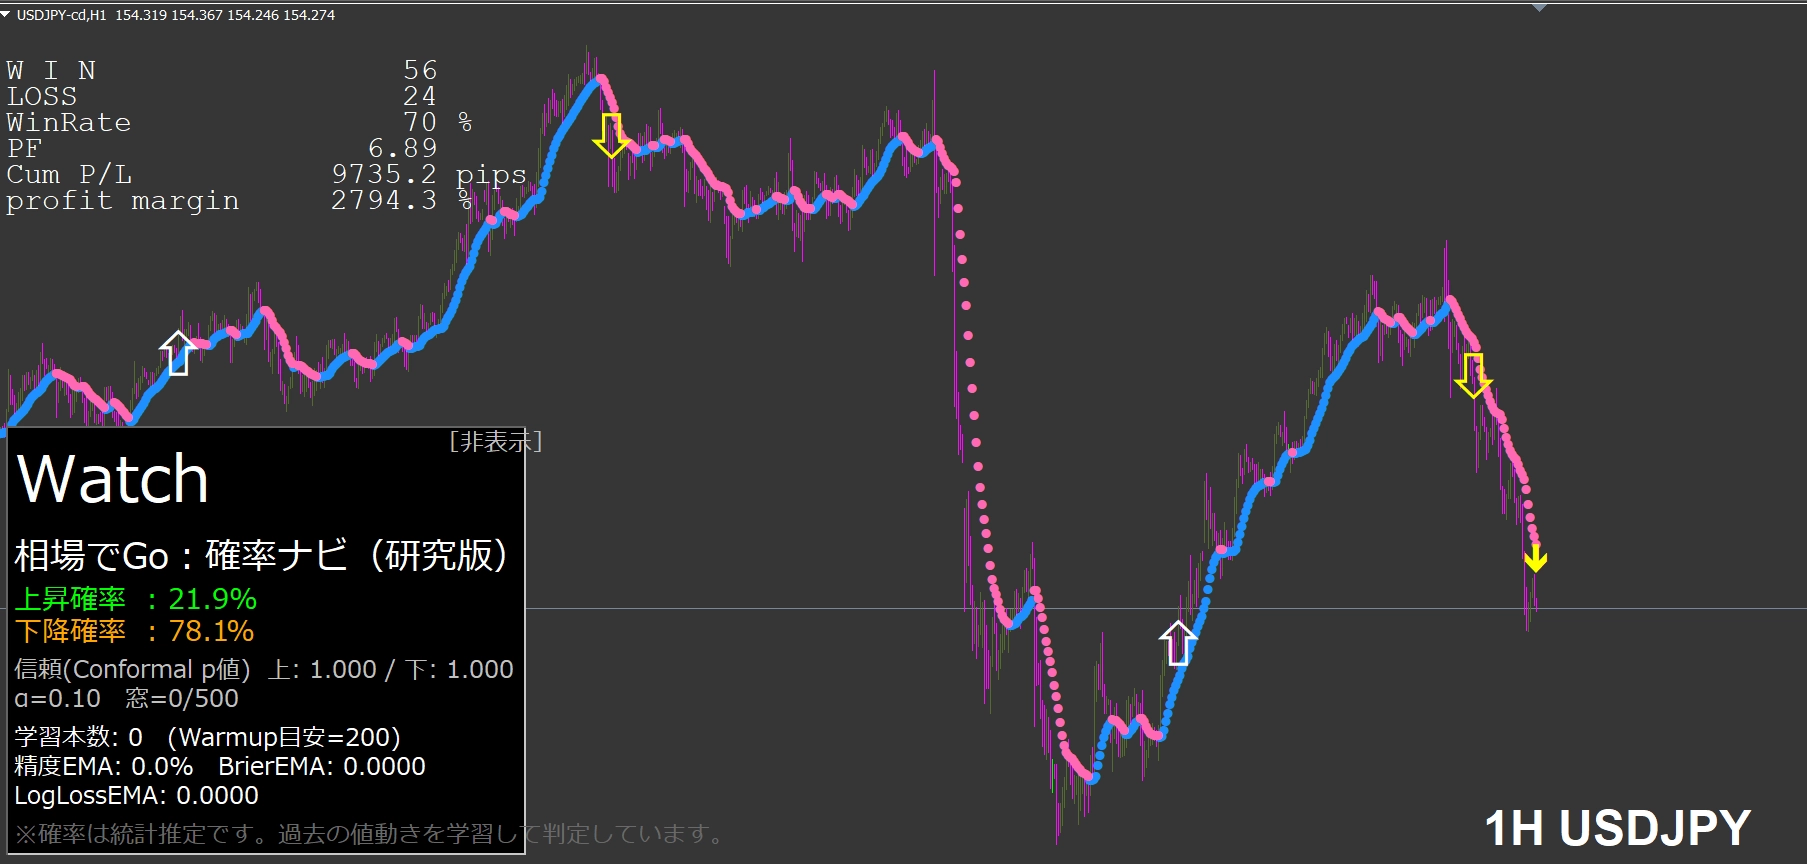The height and width of the screenshot is (864, 1807).
Task: Click the 下降確率 78.1% readout
Action: tap(135, 631)
